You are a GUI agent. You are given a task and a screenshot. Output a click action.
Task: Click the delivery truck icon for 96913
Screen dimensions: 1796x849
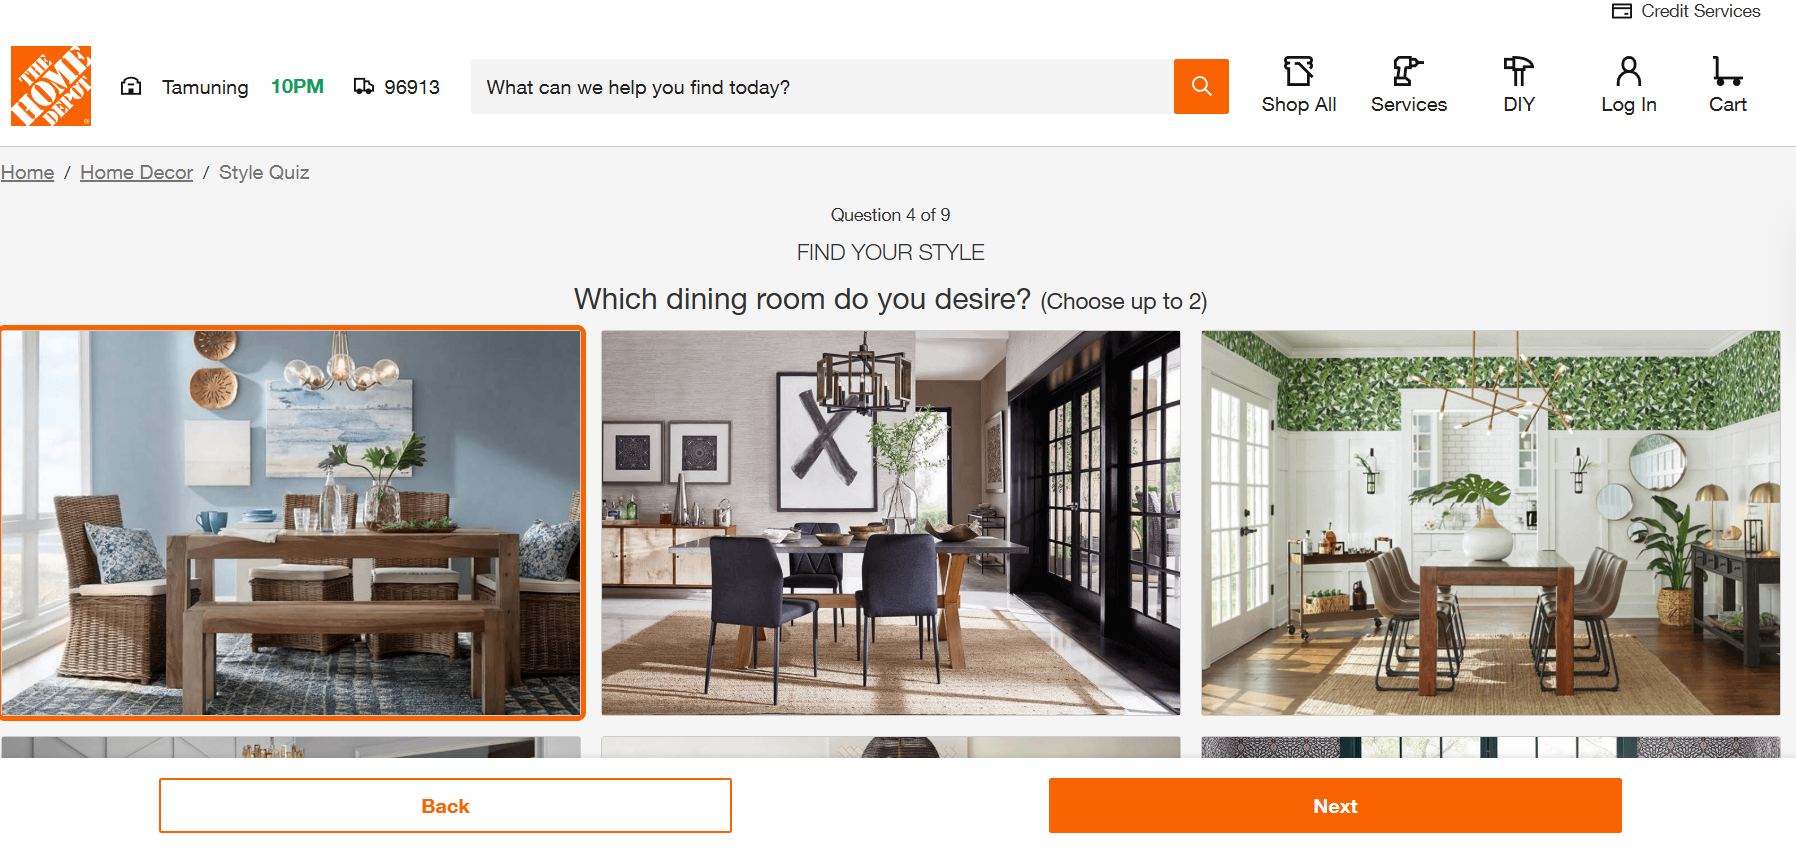click(x=364, y=87)
